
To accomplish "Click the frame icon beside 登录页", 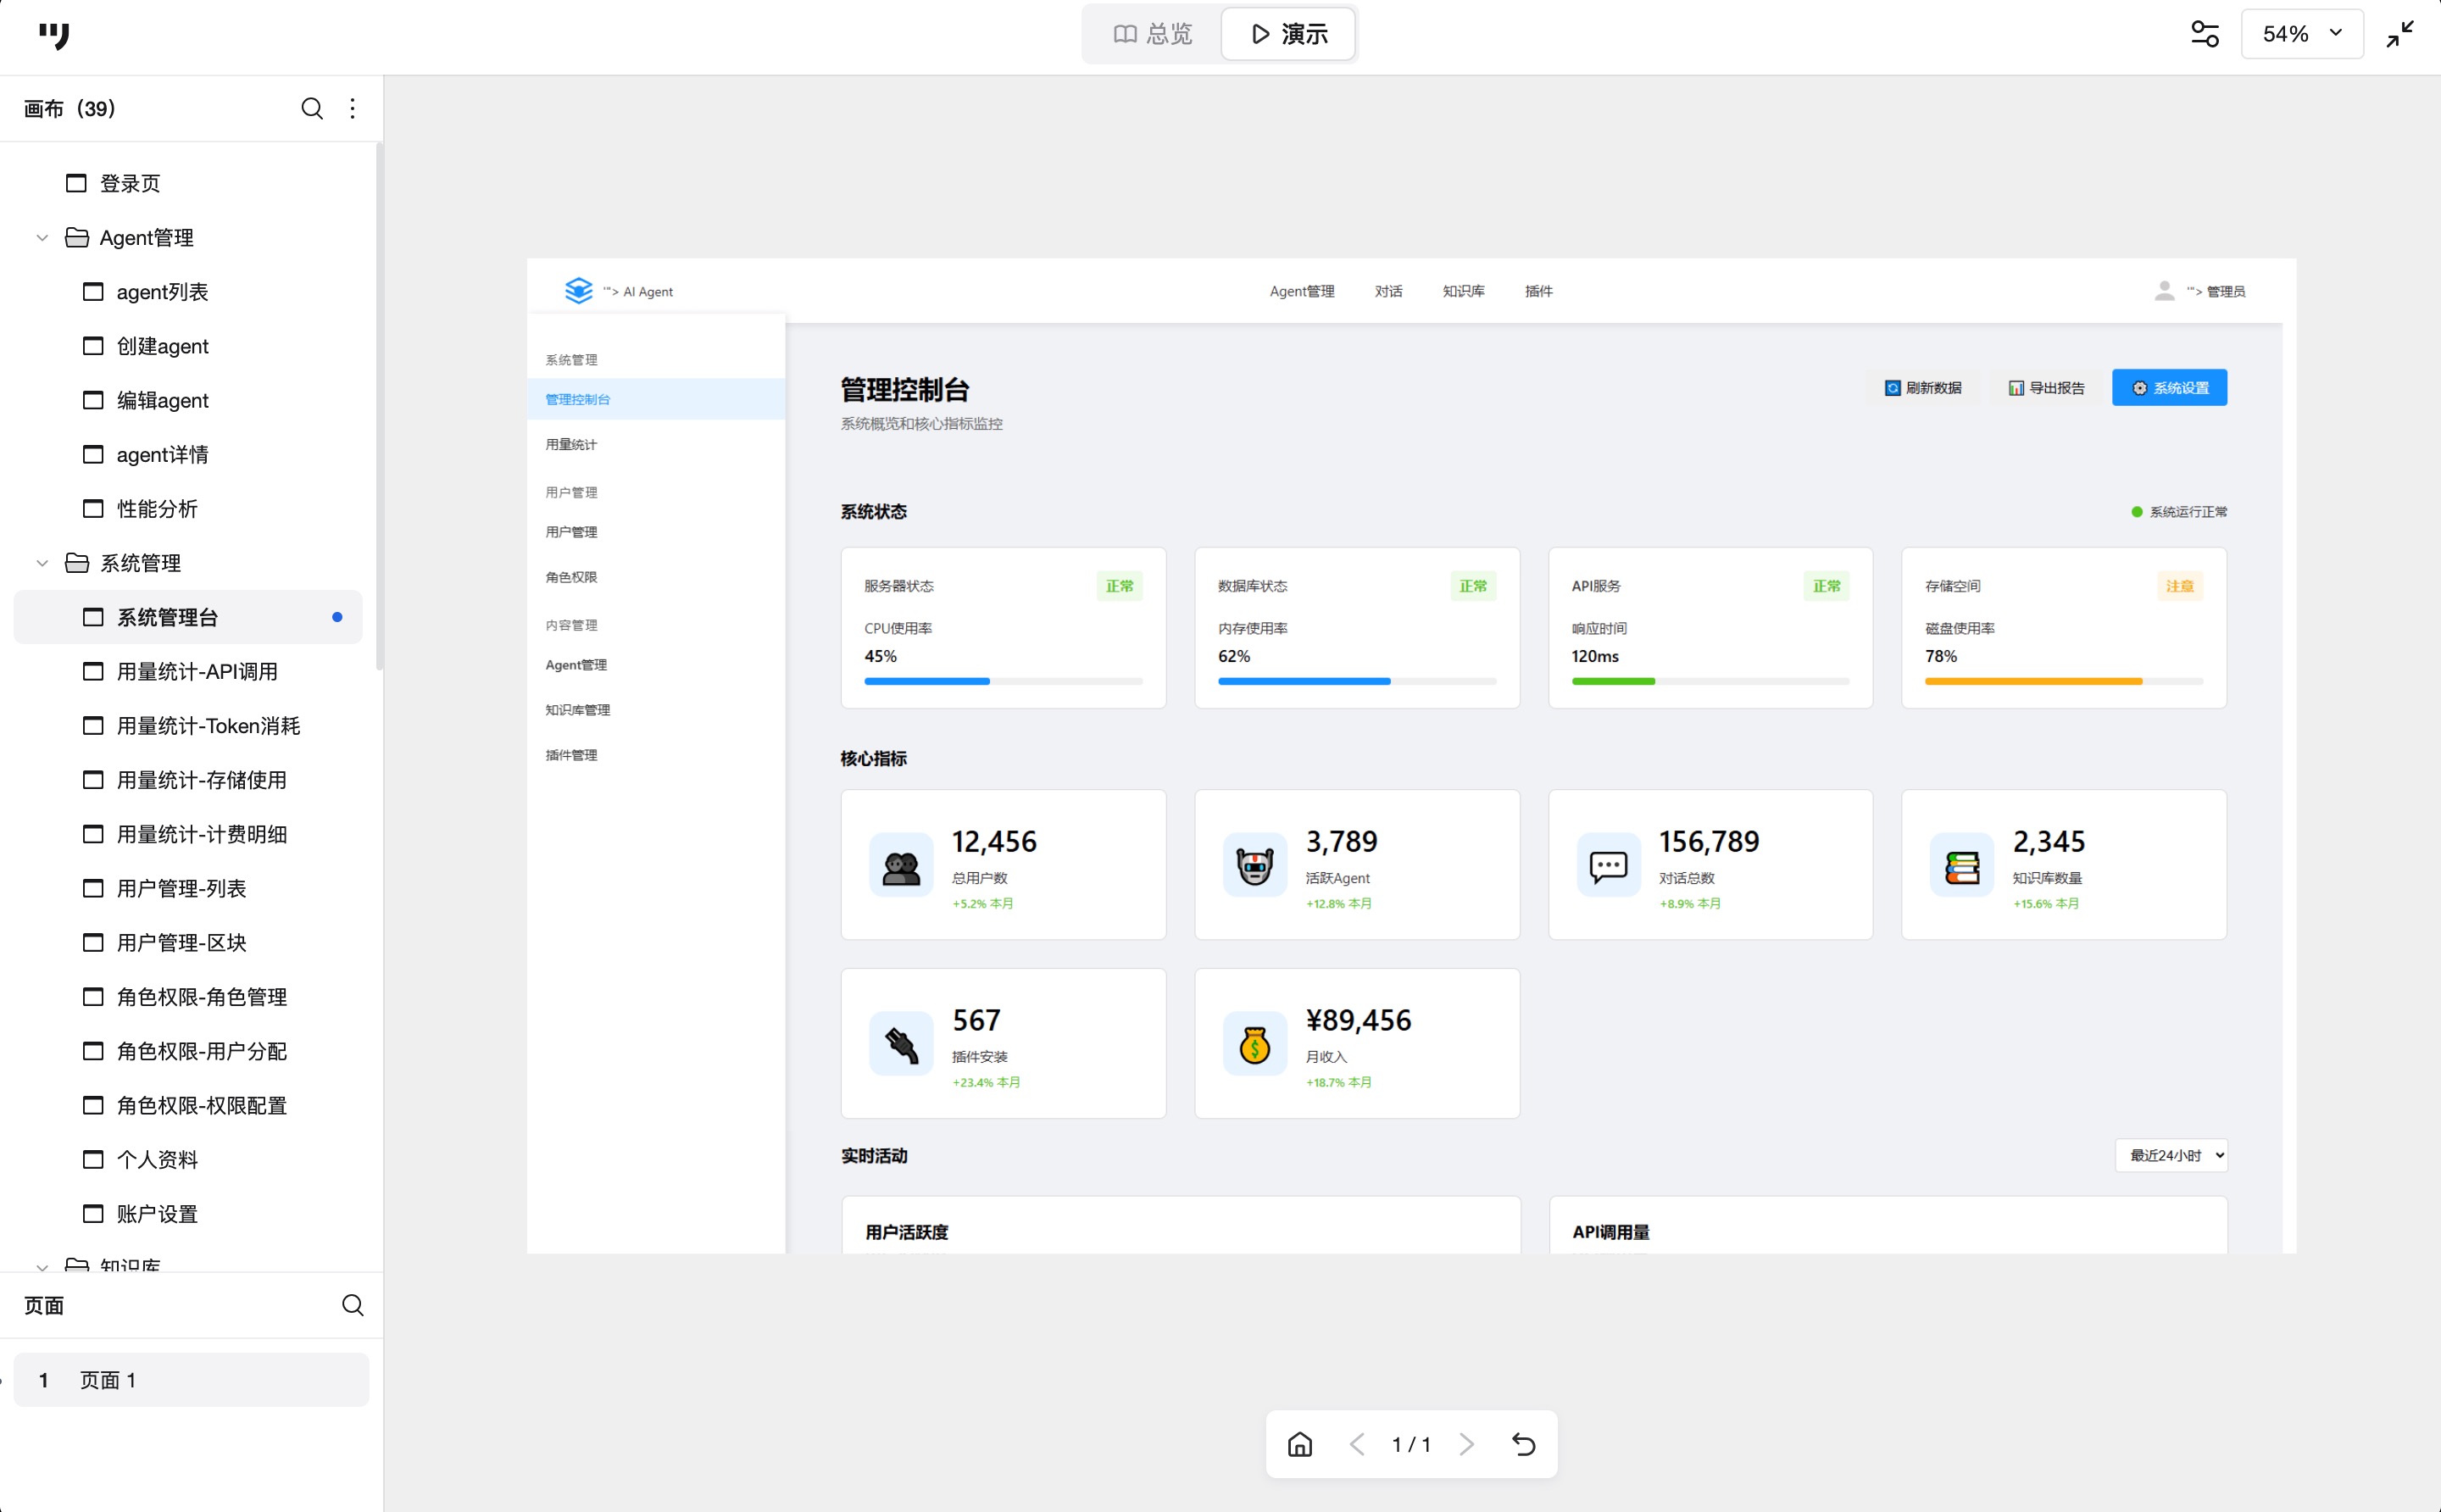I will click(76, 183).
